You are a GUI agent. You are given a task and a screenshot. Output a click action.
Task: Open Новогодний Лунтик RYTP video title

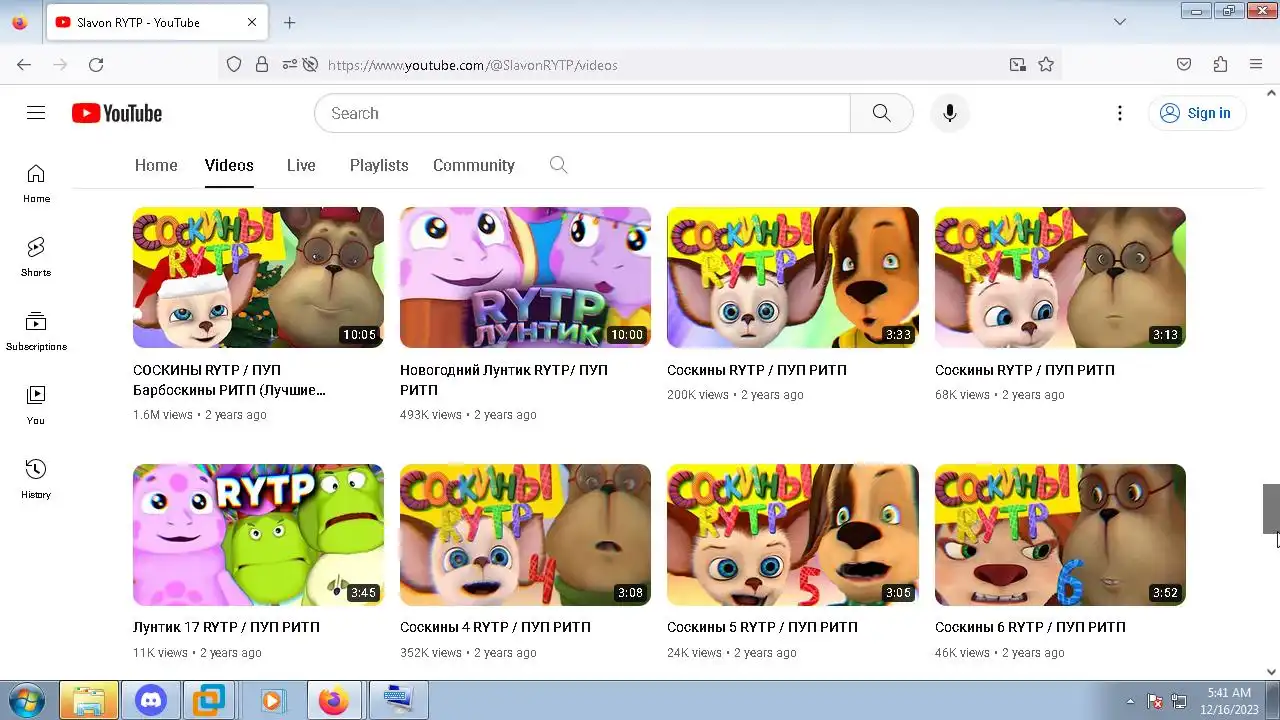tap(504, 380)
